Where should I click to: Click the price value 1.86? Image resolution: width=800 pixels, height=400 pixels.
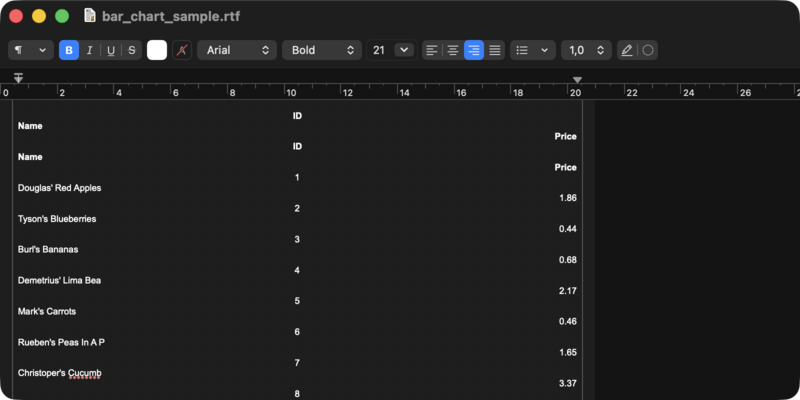point(568,198)
